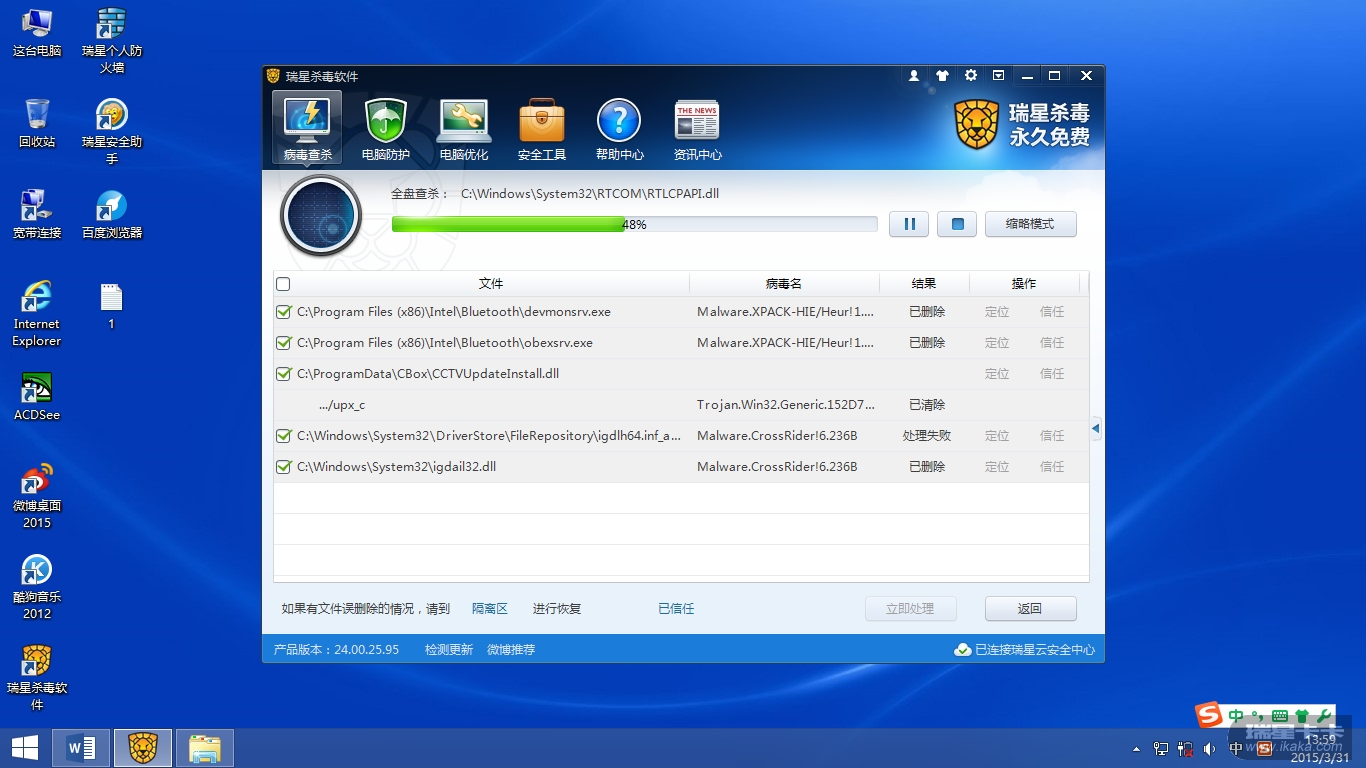Open File Explorer from the taskbar
This screenshot has height=768, width=1366.
[x=205, y=748]
